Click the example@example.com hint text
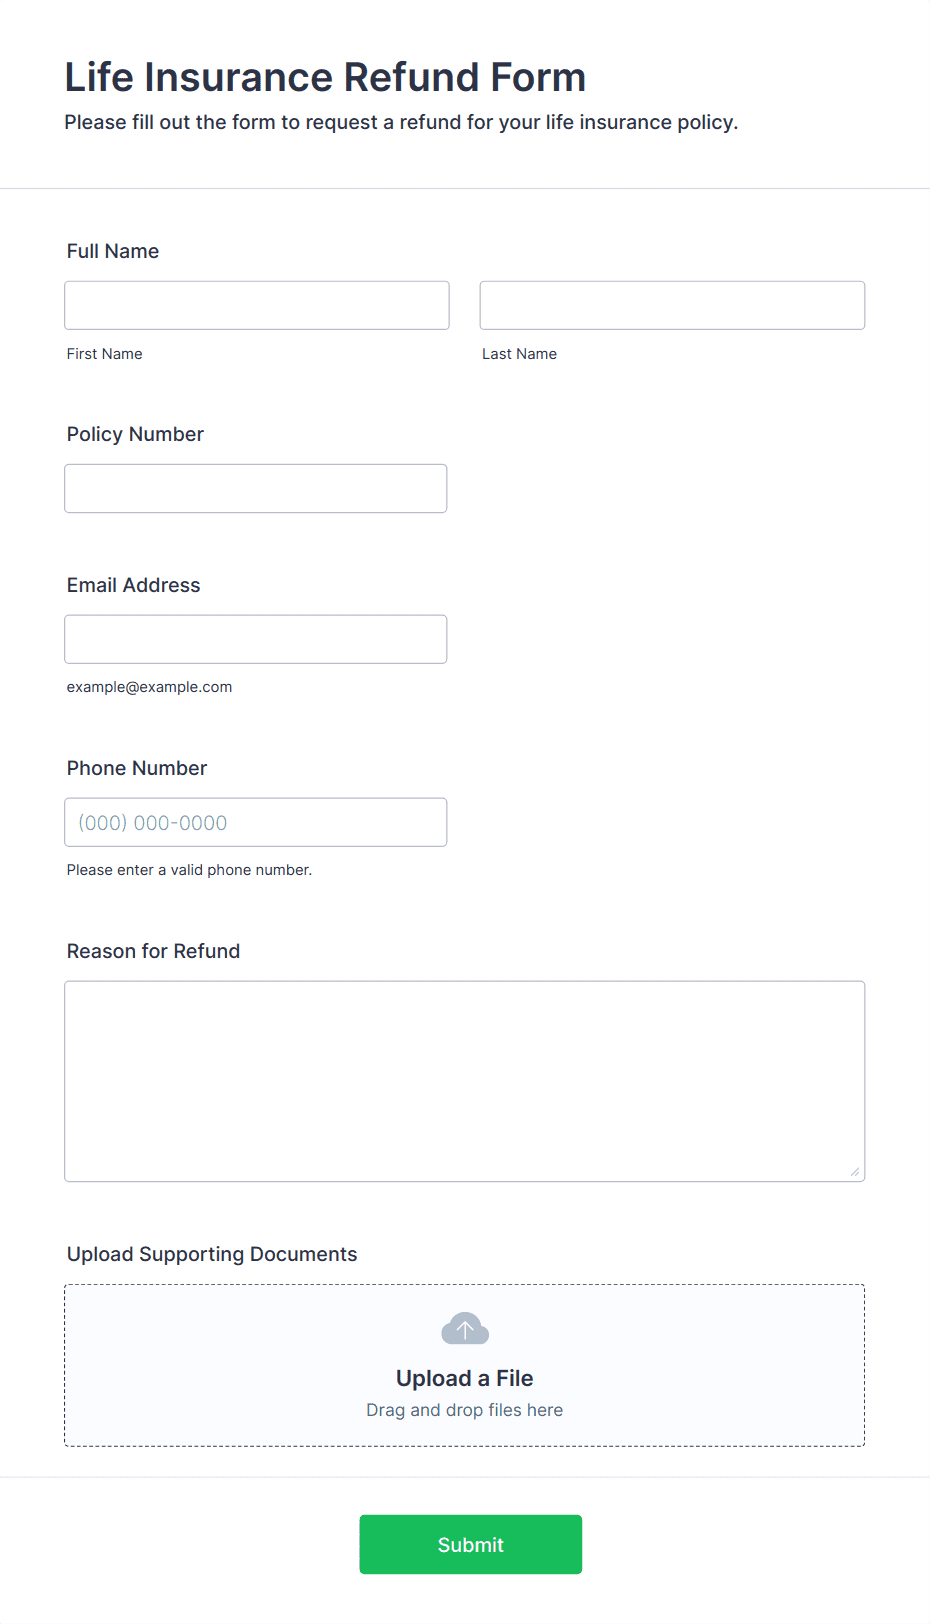 (x=149, y=687)
